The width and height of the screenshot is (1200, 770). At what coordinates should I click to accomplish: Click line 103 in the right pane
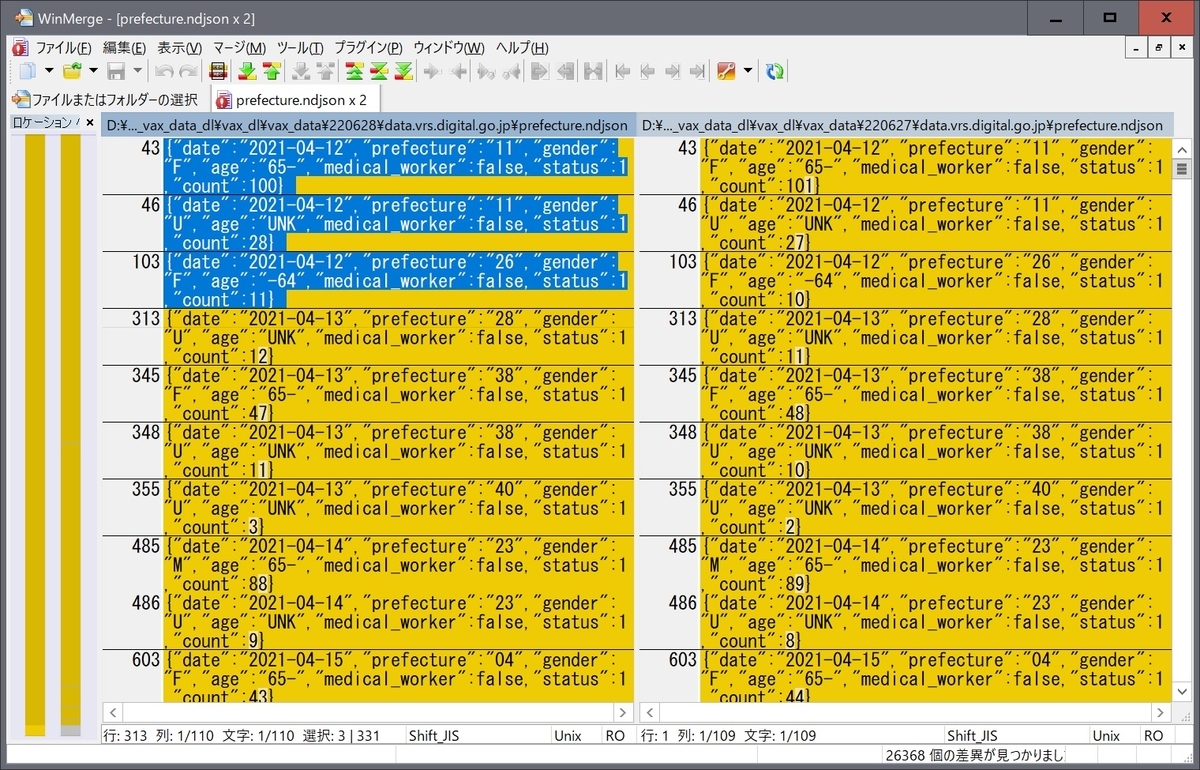click(x=934, y=281)
